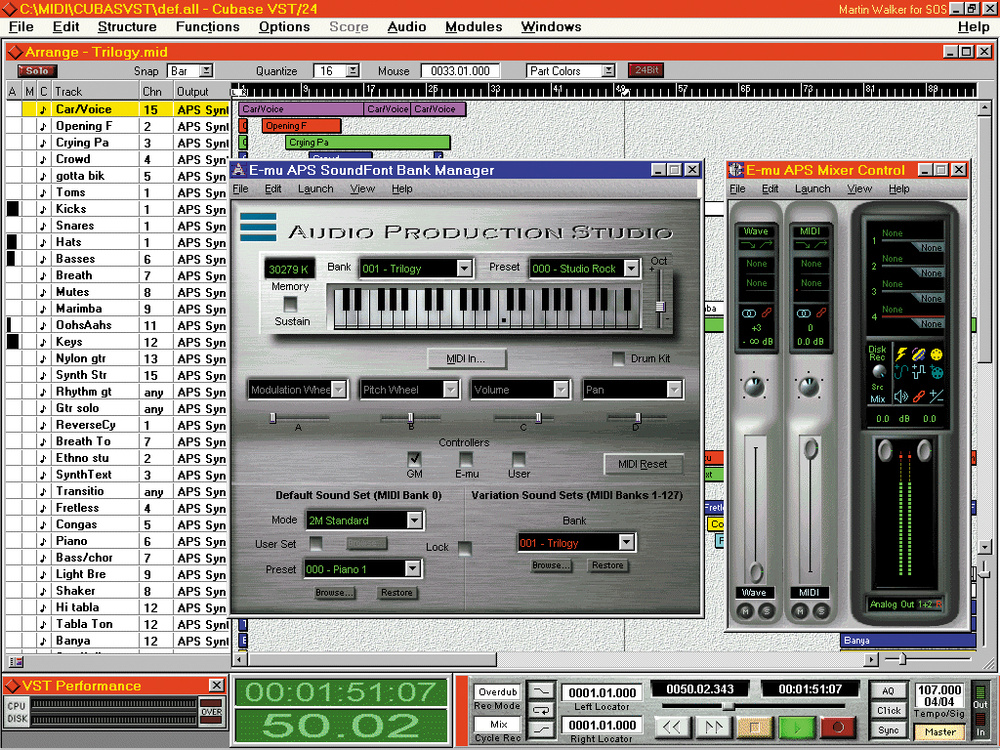Open Launch menu in SoundFont Bank Manager
Viewport: 1000px width, 750px height.
point(315,189)
